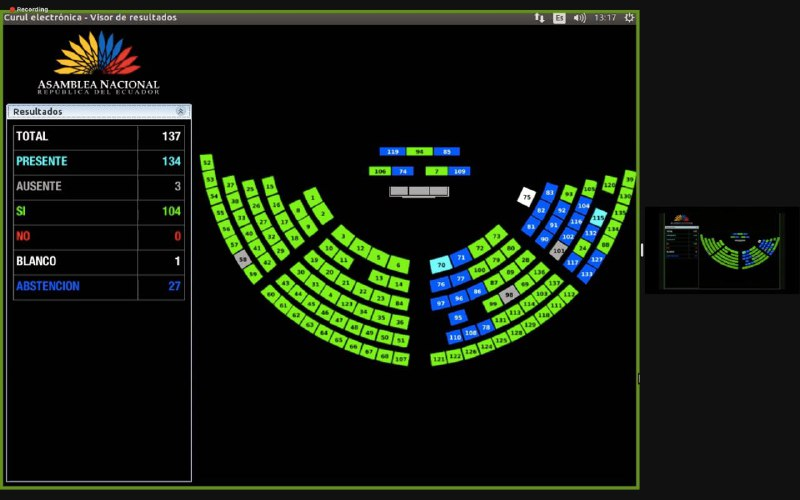Select blue seat 117
This screenshot has height=500, width=800.
[x=572, y=263]
